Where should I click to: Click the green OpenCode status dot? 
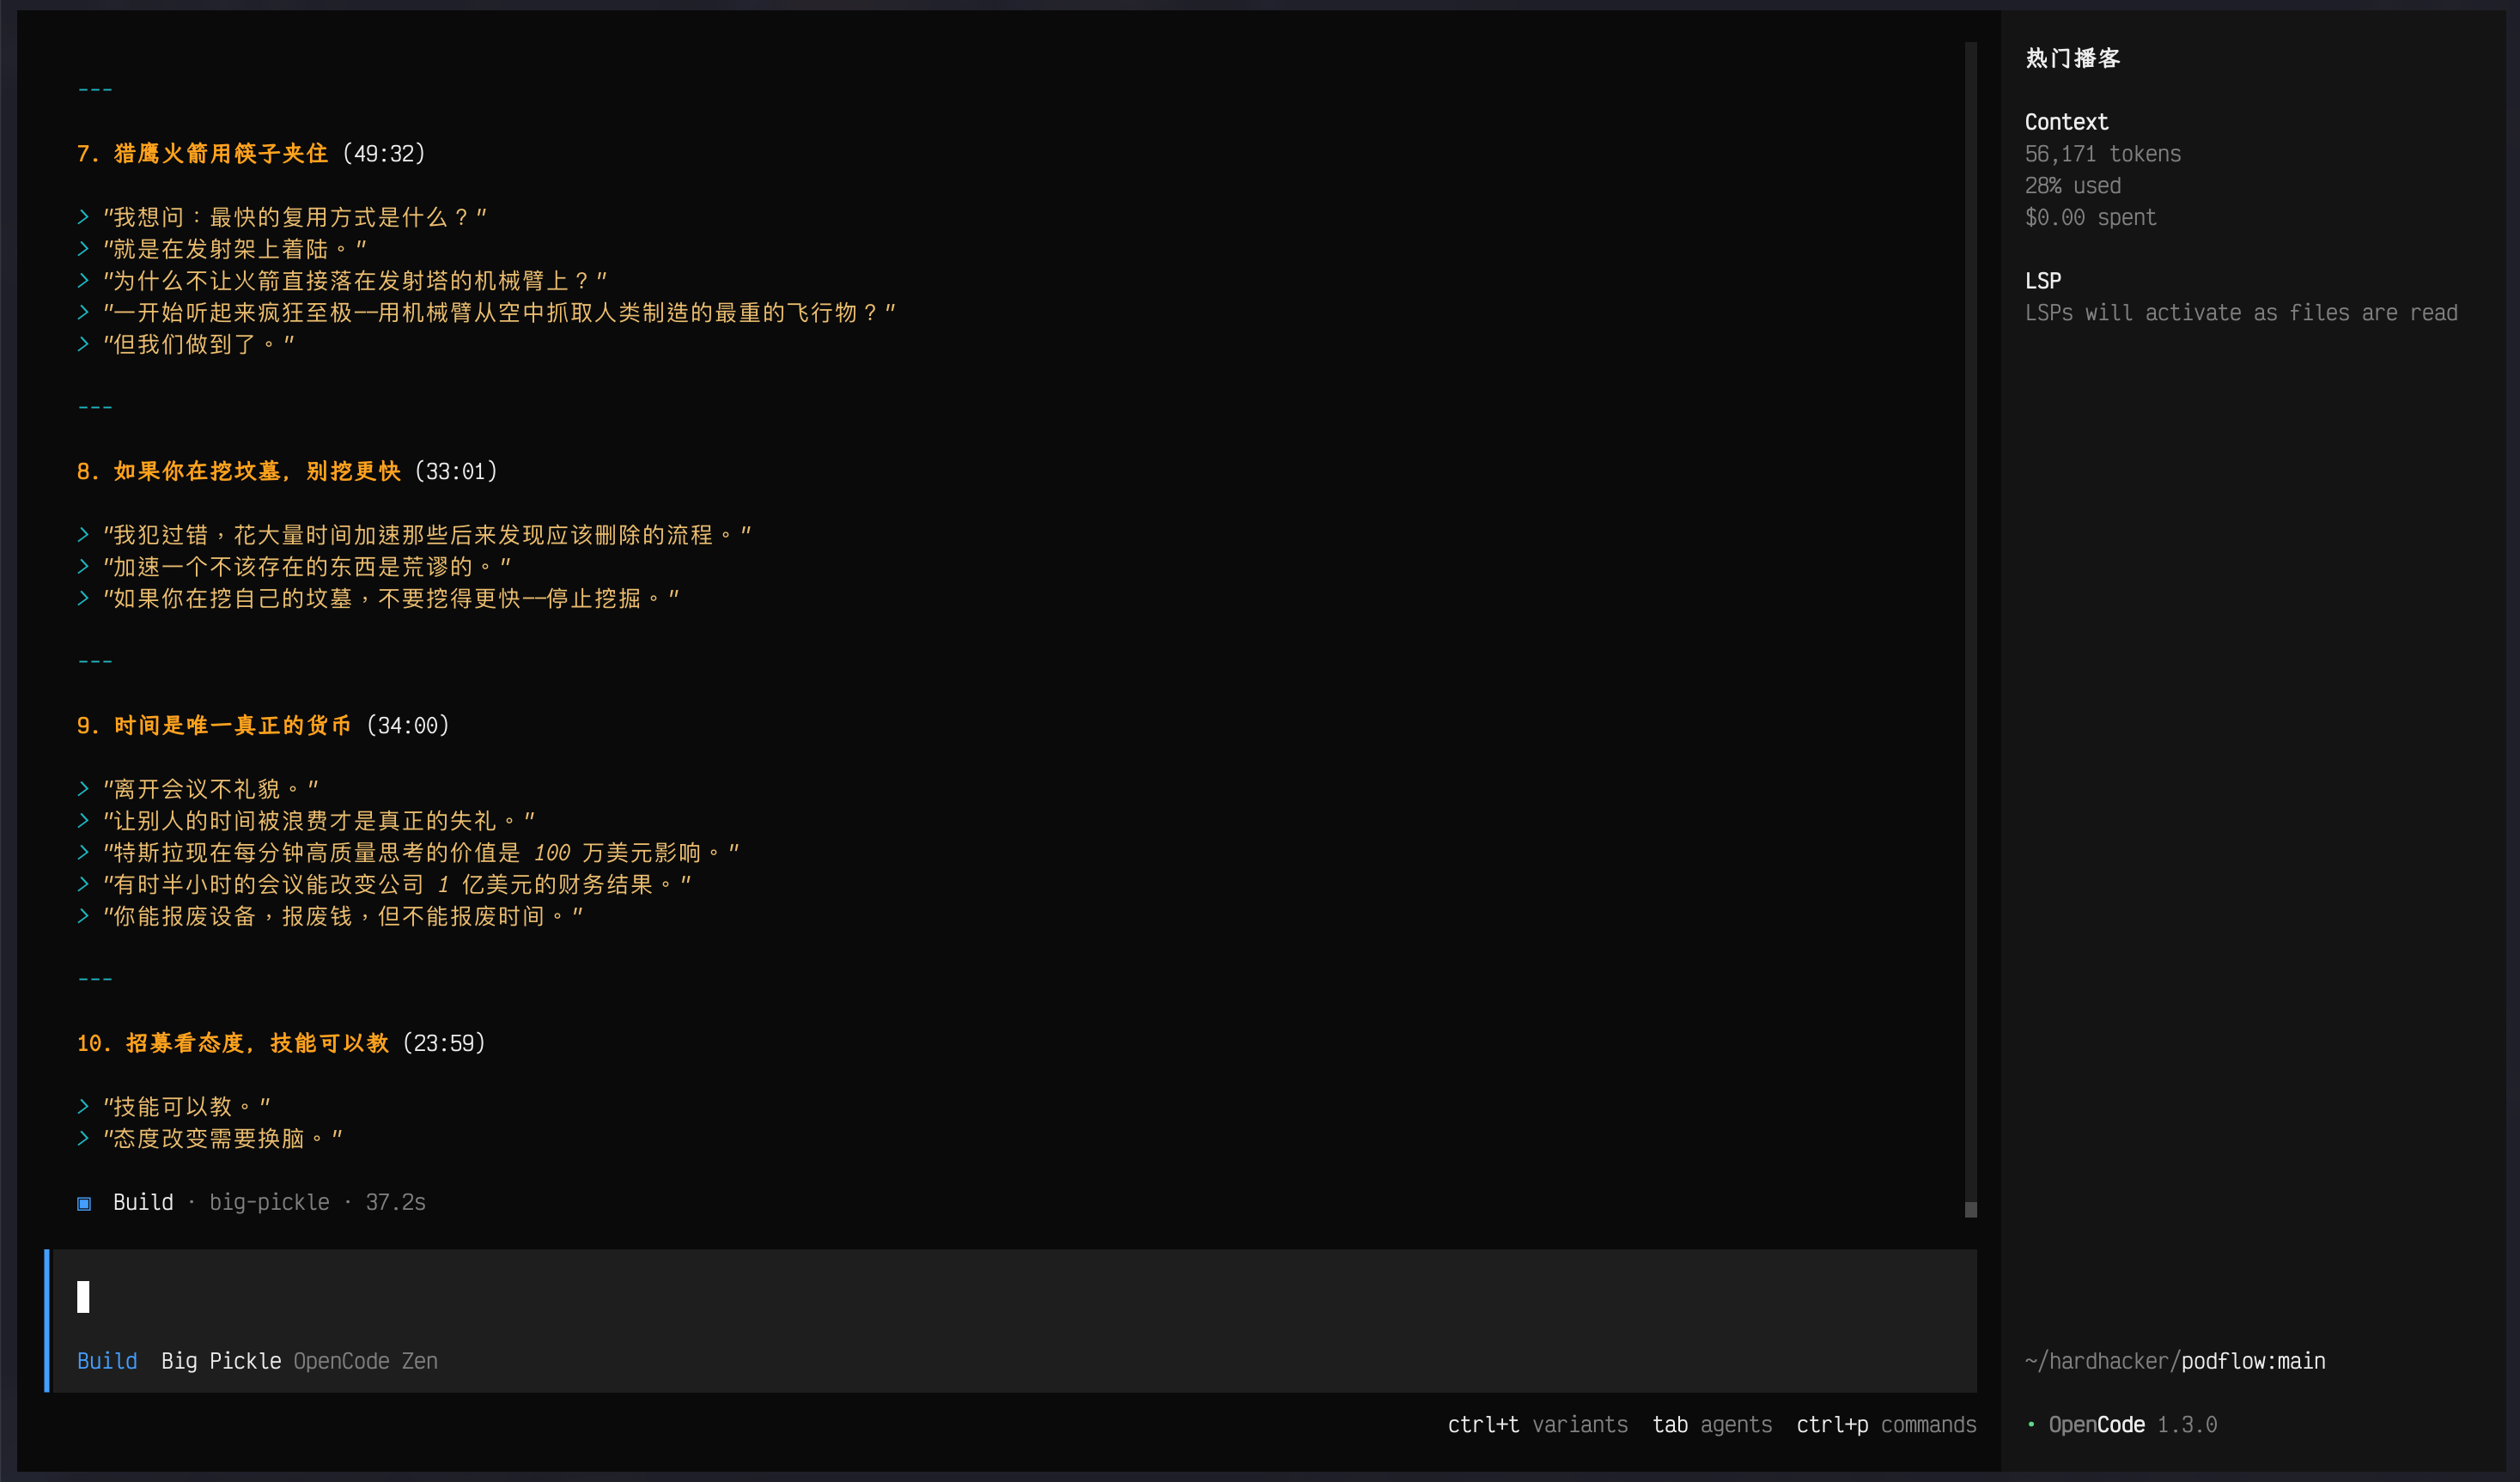point(2030,1424)
